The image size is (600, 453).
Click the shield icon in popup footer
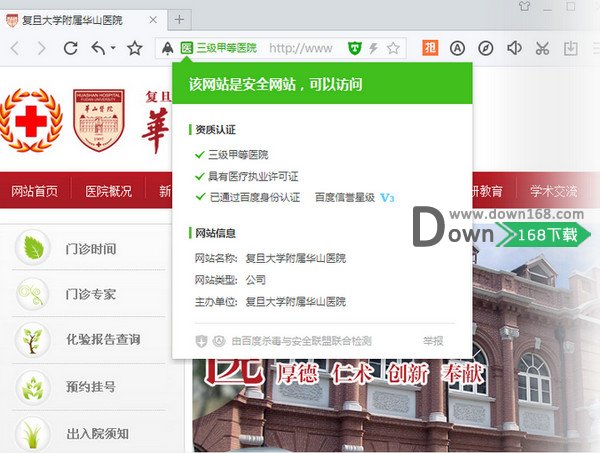[x=201, y=341]
